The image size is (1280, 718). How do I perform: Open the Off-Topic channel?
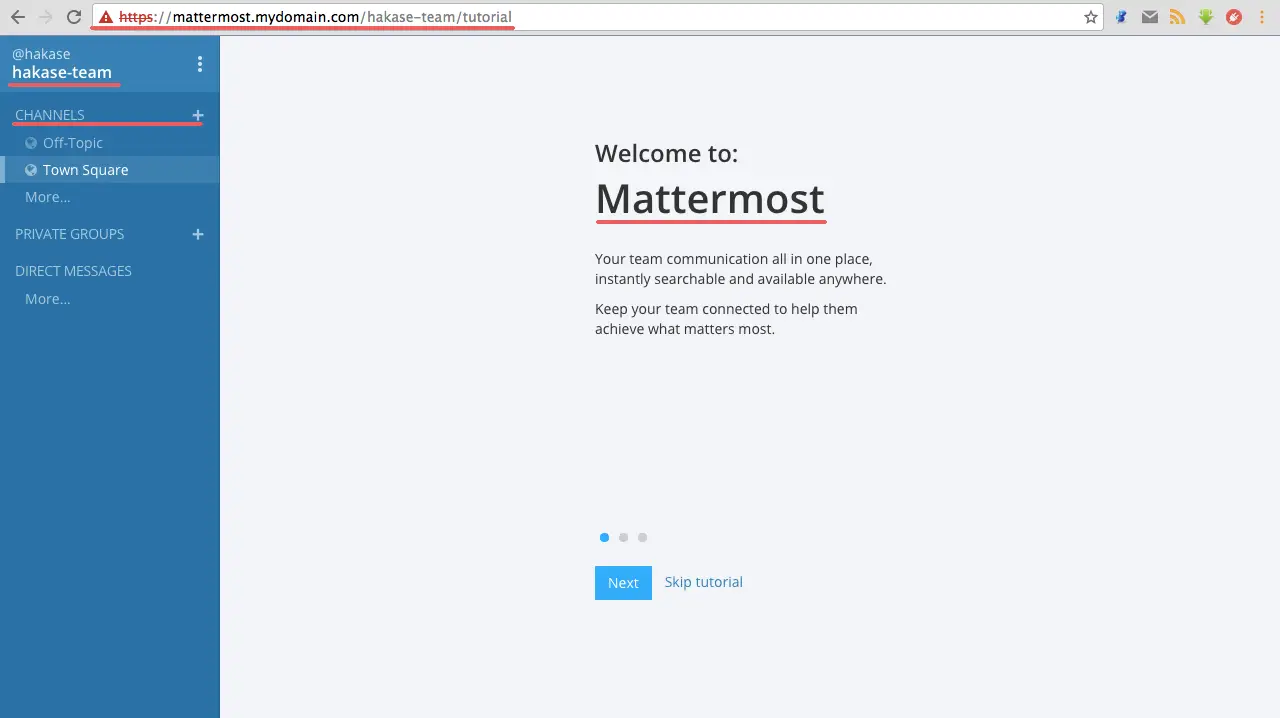(x=110, y=143)
